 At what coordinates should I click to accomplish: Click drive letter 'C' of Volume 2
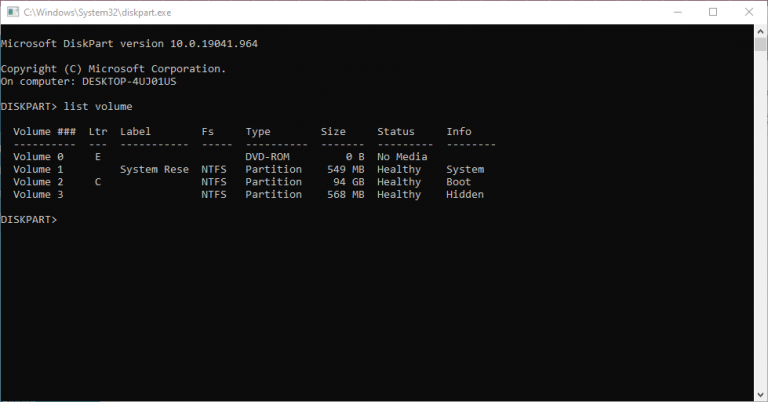[98, 182]
